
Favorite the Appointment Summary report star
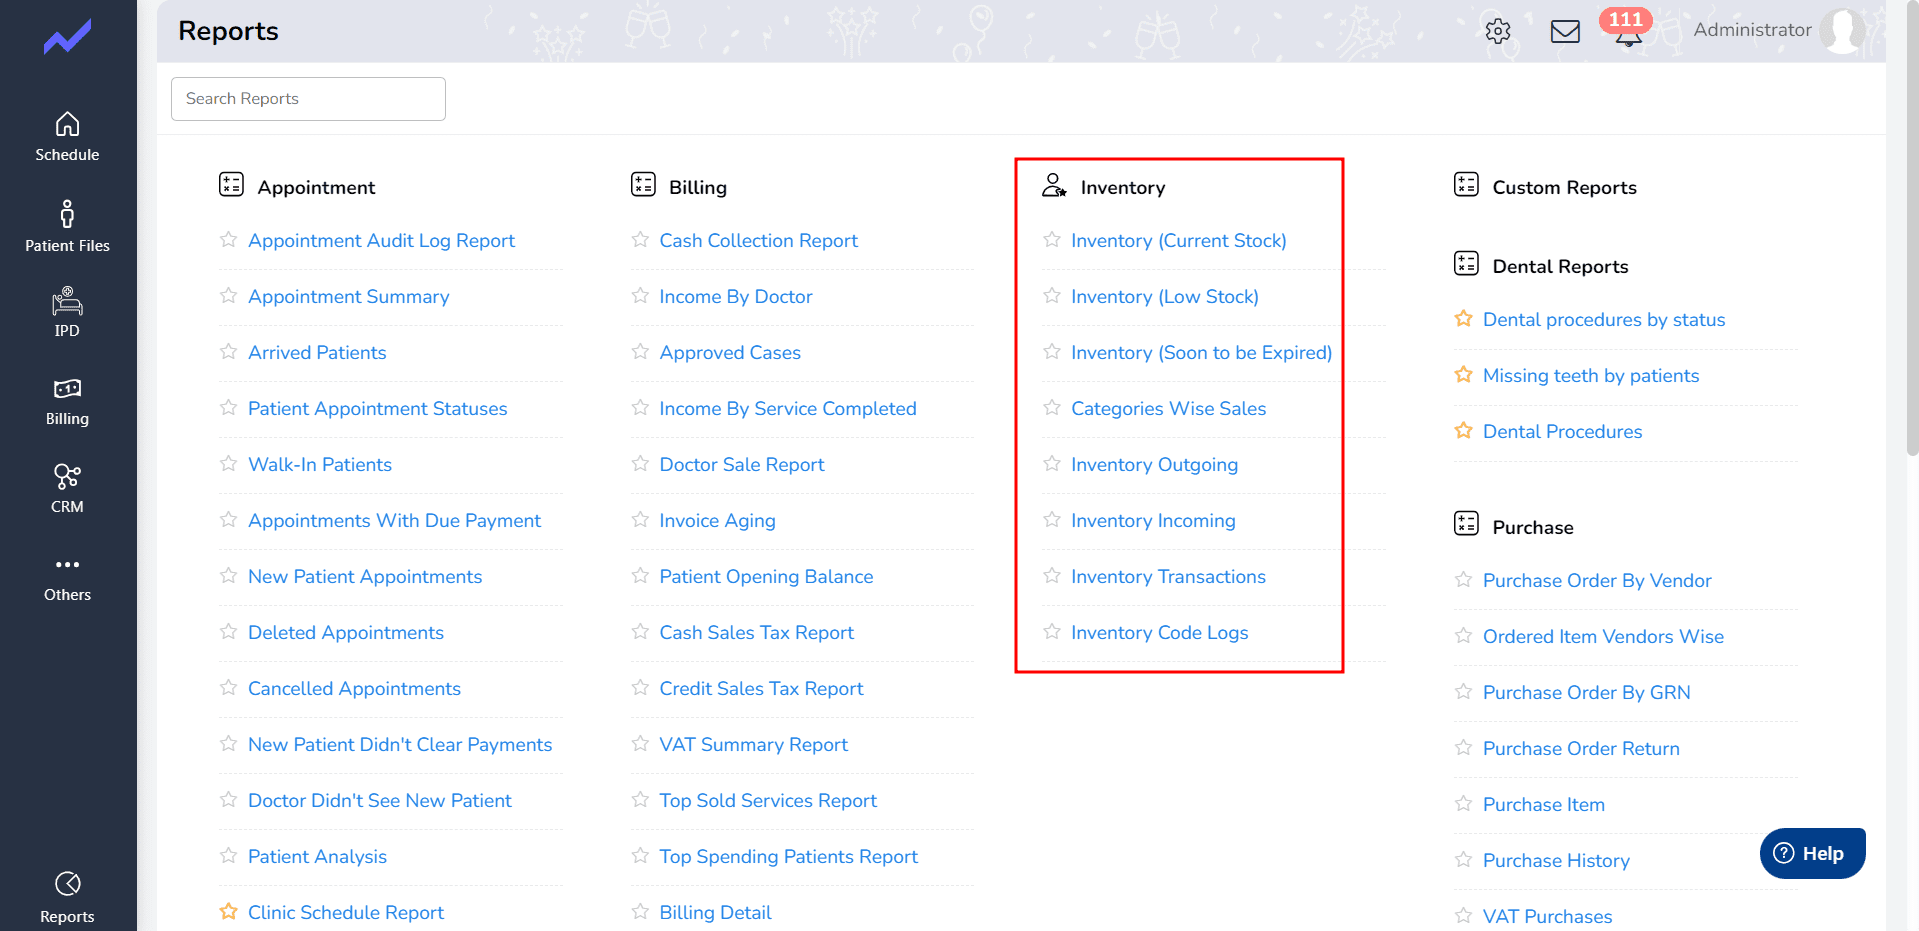click(x=229, y=296)
